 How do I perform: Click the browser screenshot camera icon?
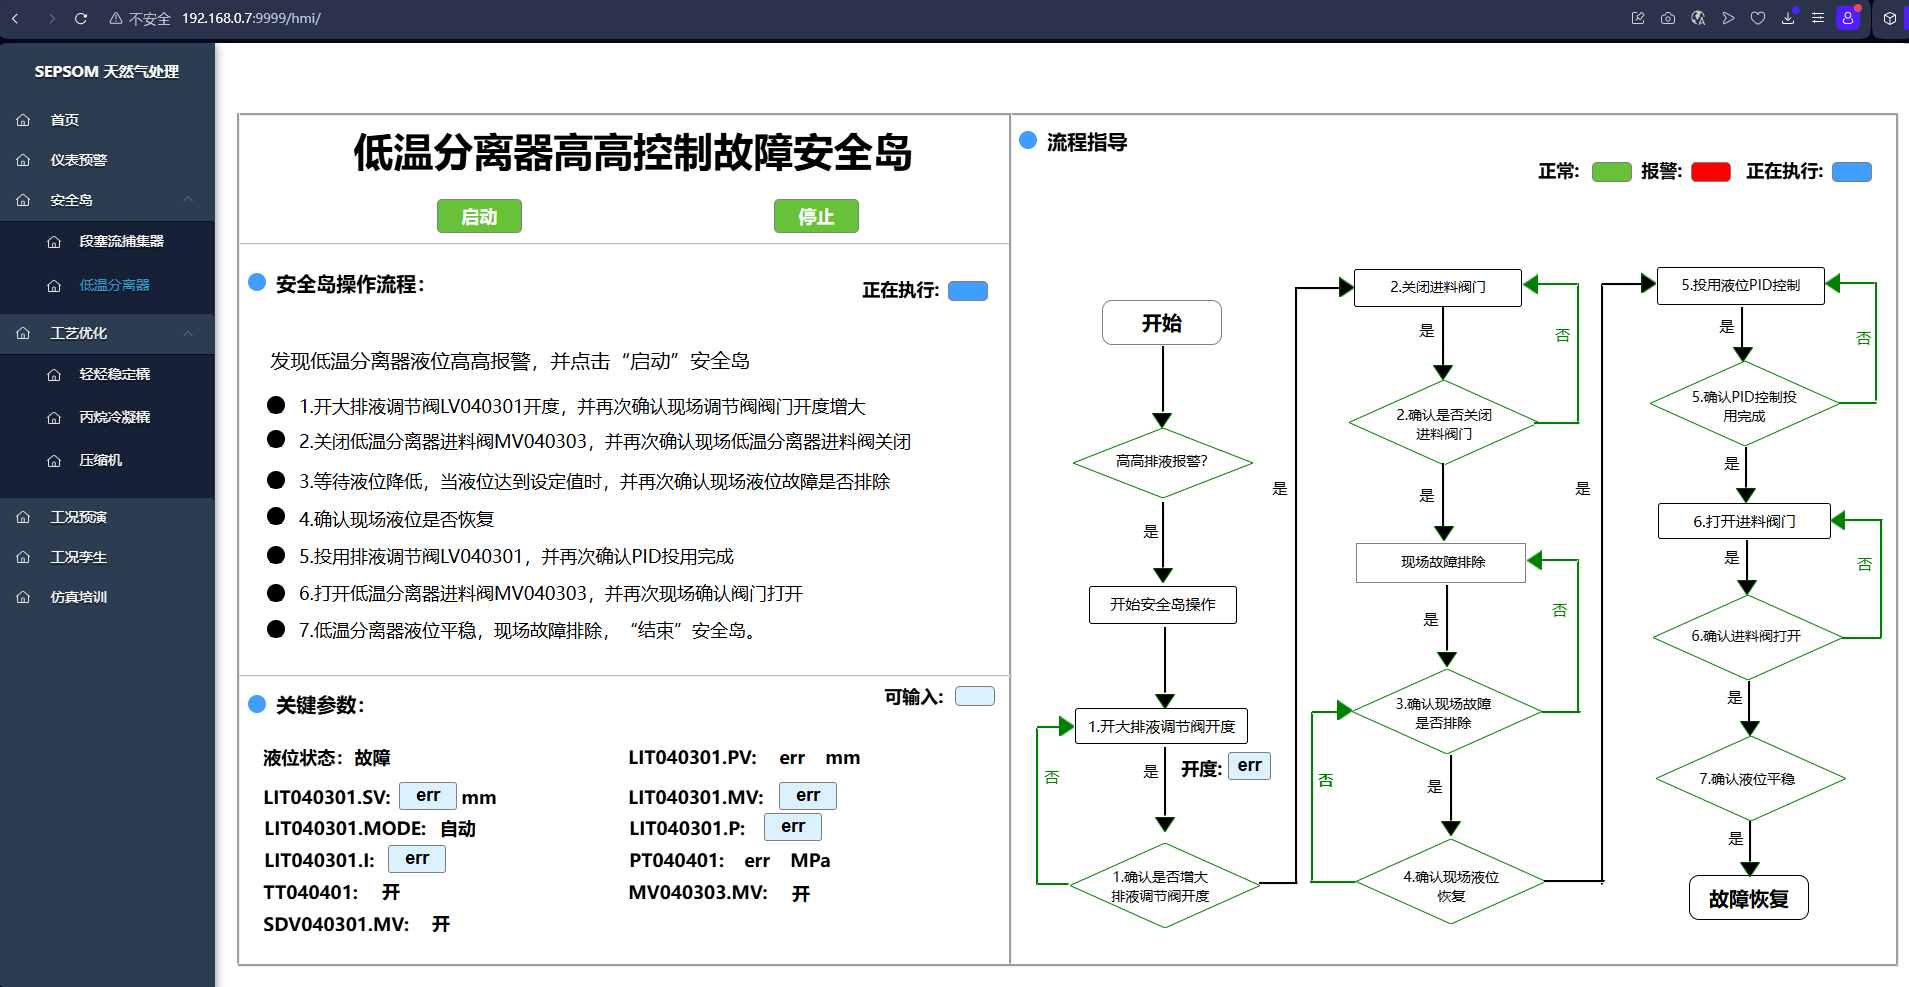tap(1668, 18)
